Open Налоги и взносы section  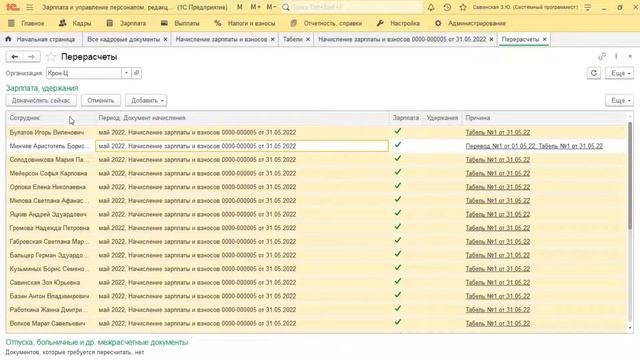click(x=245, y=23)
